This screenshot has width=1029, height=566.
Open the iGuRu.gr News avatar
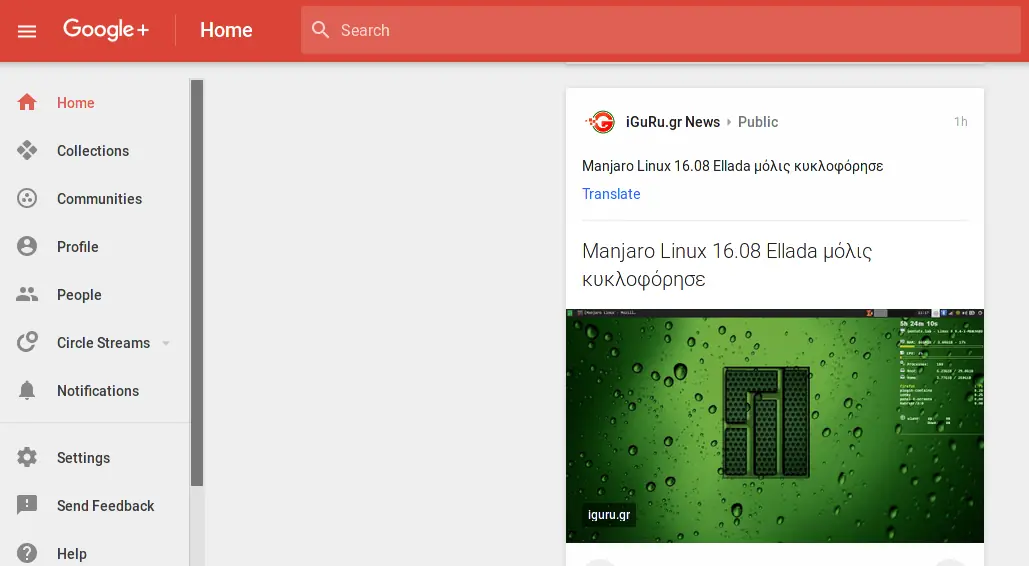[600, 121]
